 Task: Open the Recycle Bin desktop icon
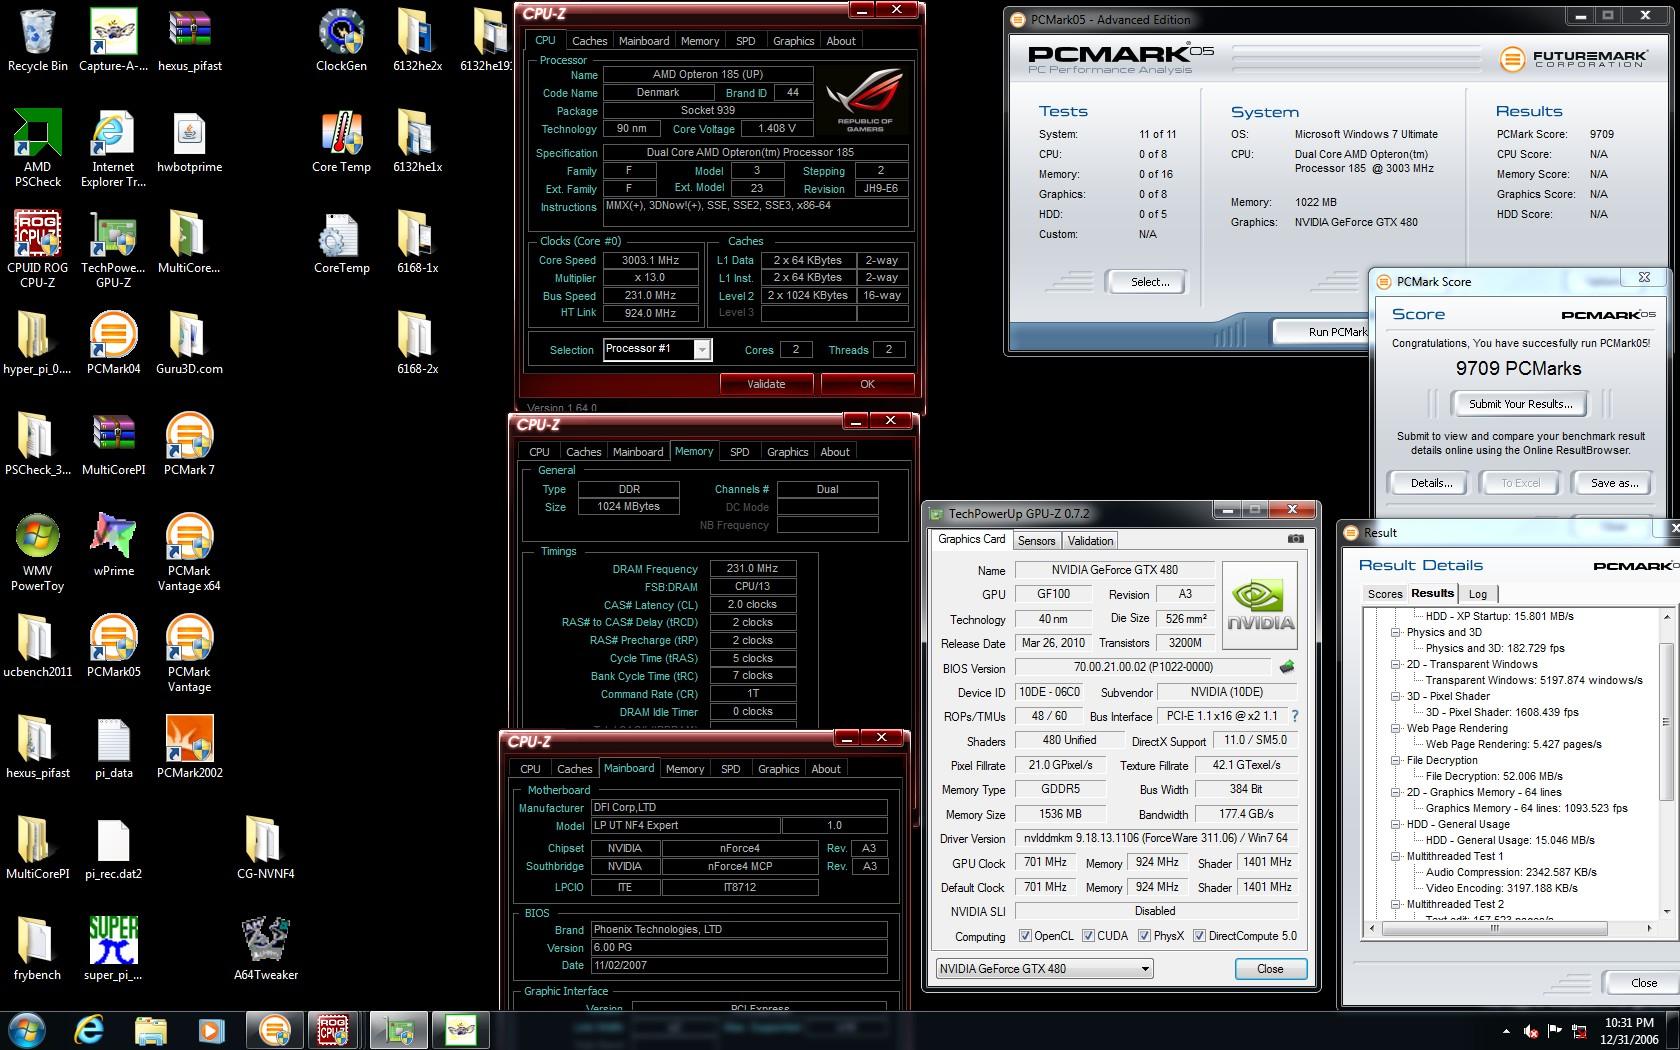click(x=38, y=40)
